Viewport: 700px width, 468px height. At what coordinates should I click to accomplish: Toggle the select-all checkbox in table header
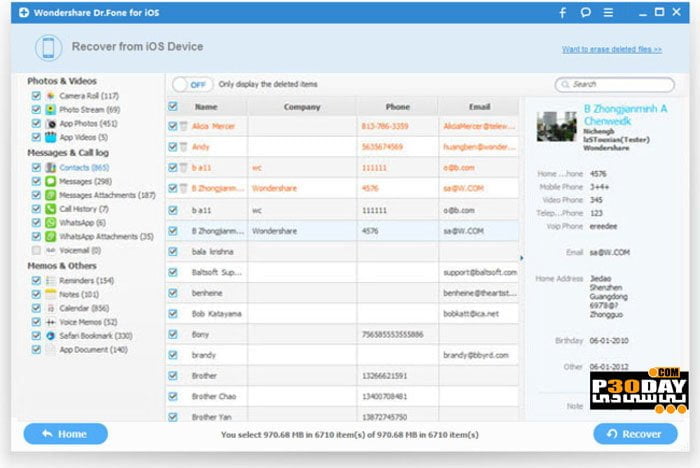(173, 106)
